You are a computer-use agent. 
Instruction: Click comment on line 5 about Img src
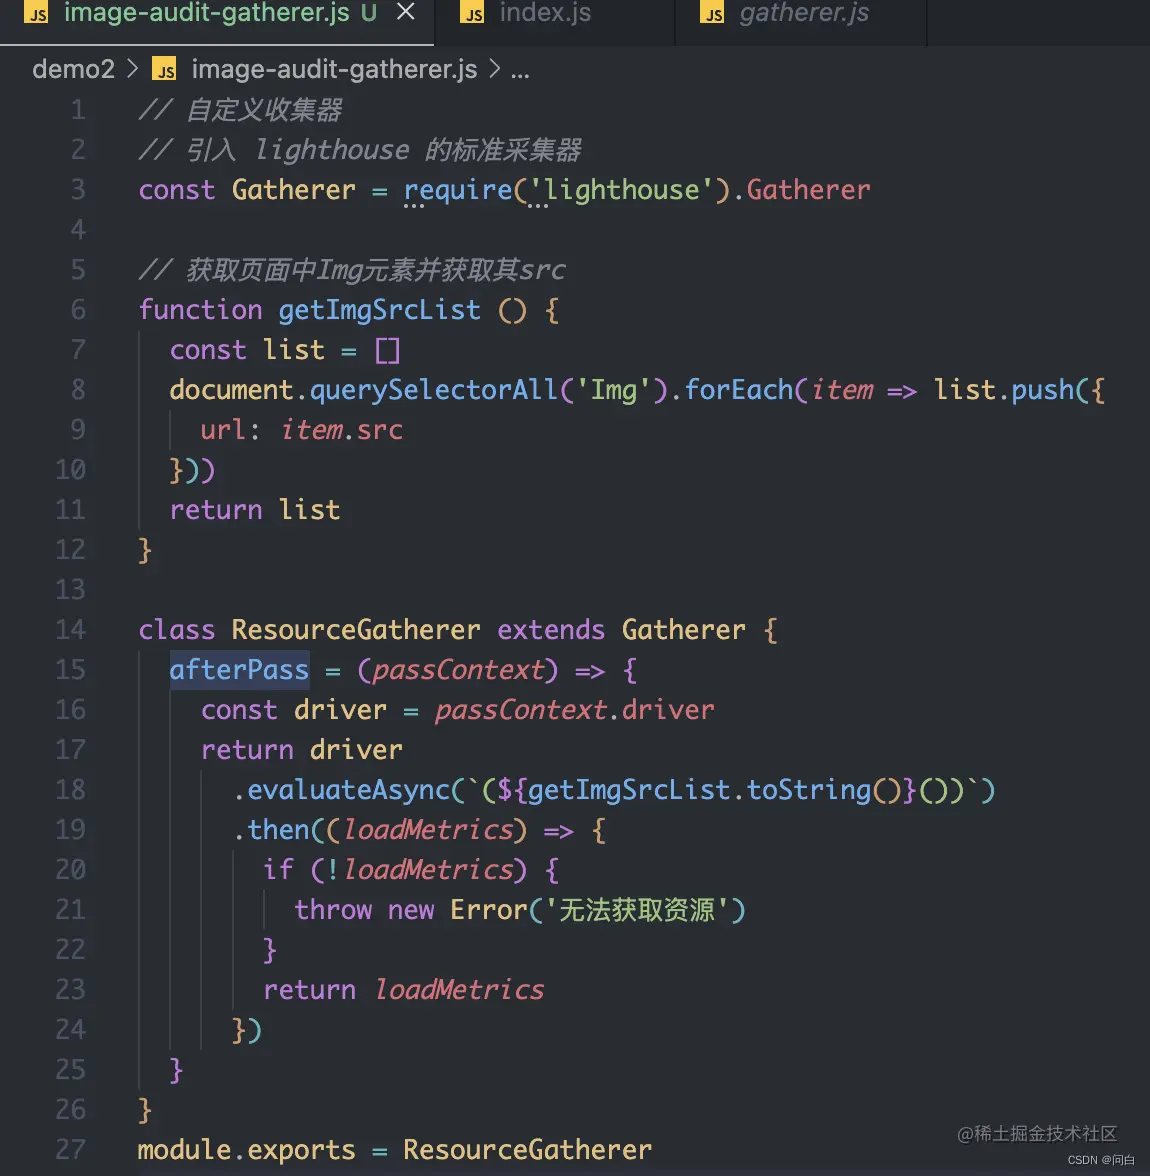coord(352,270)
